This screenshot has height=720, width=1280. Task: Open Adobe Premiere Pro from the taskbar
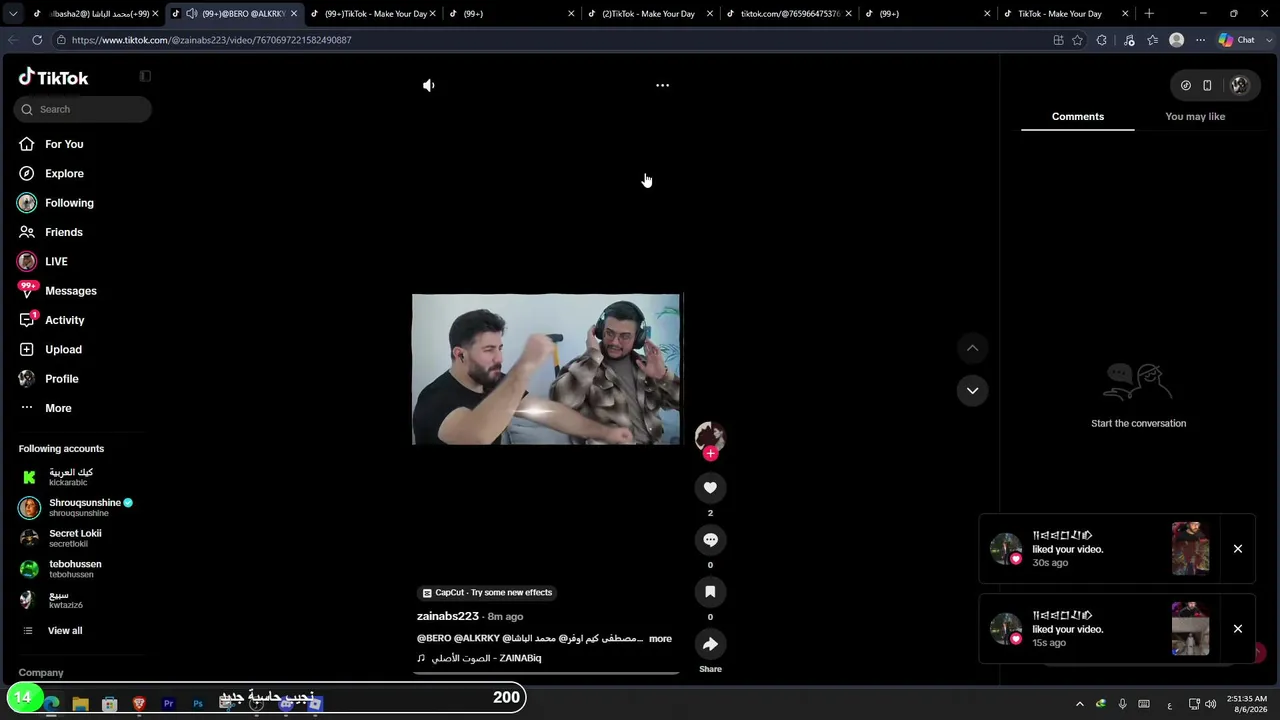pos(168,704)
